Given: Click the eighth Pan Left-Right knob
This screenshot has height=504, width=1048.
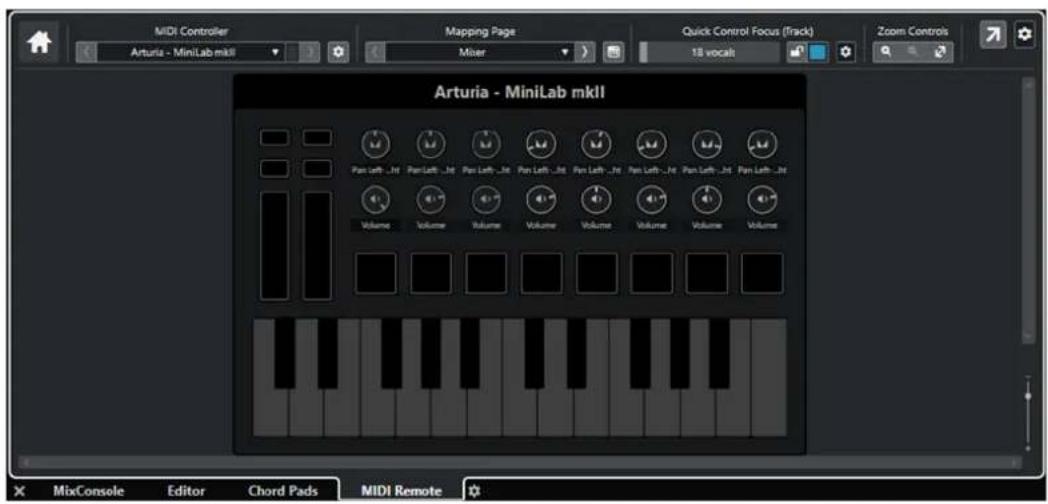Looking at the screenshot, I should (x=761, y=144).
